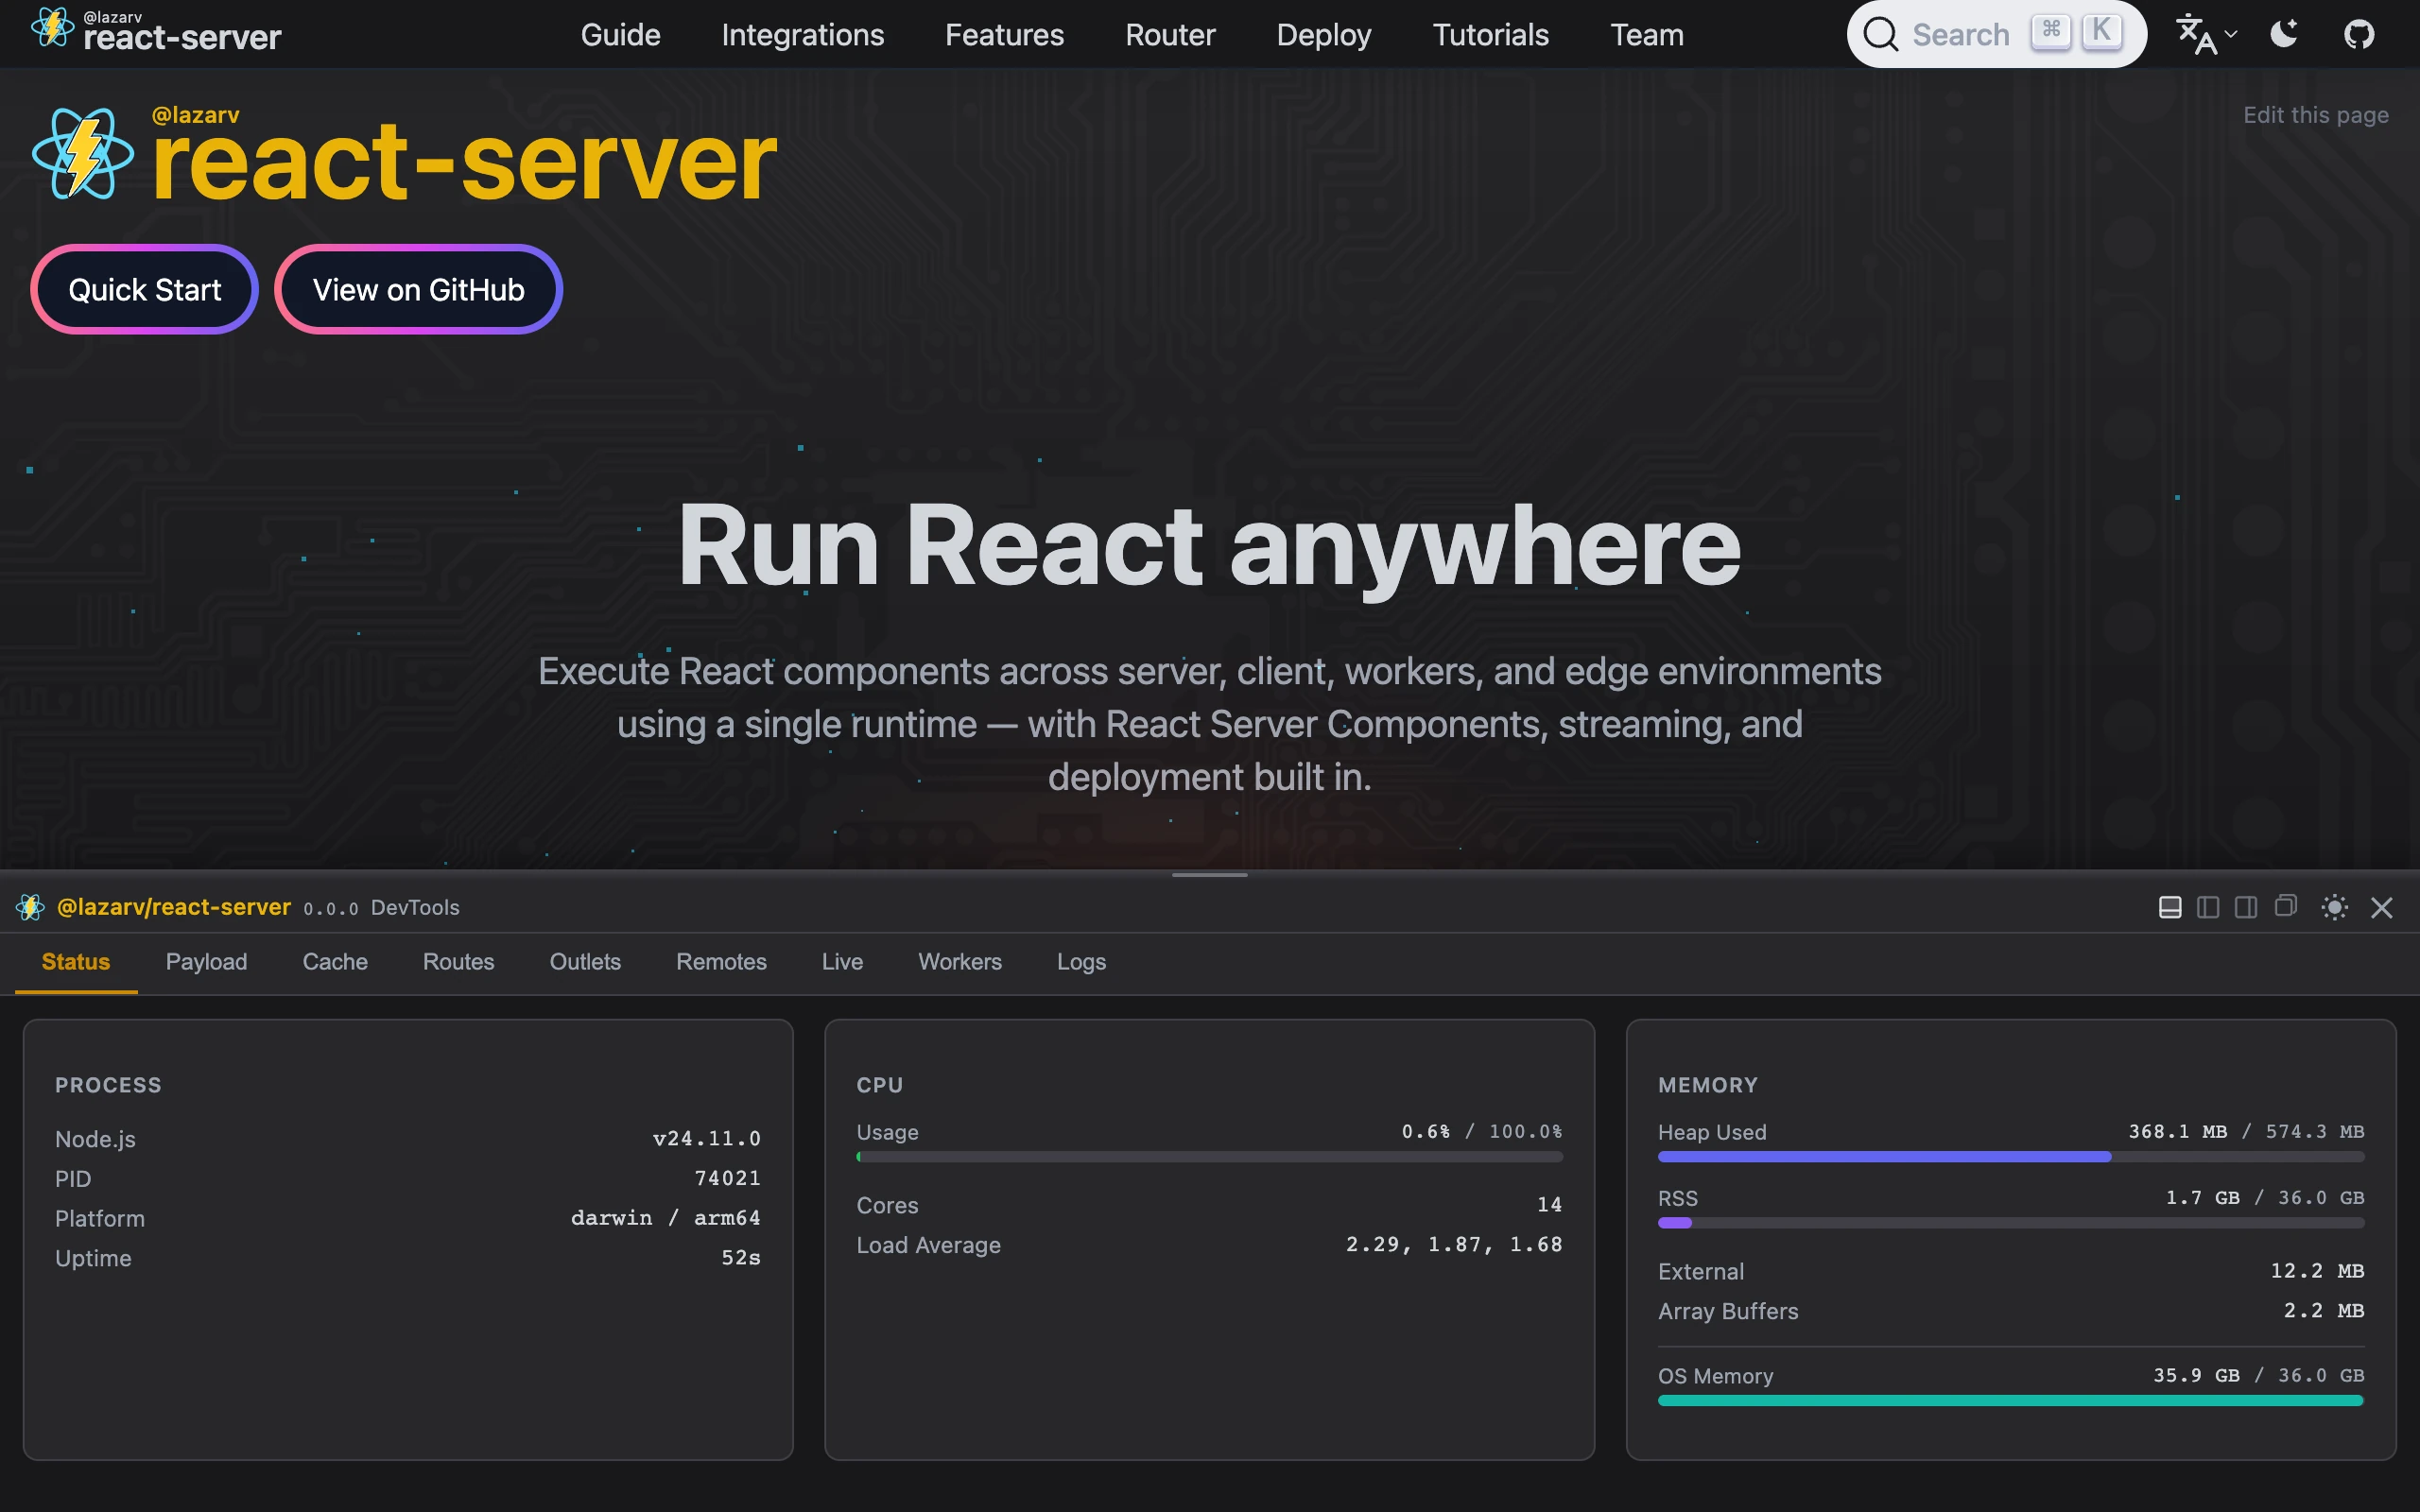Toggle DevTools light theme sun icon

click(x=2334, y=907)
